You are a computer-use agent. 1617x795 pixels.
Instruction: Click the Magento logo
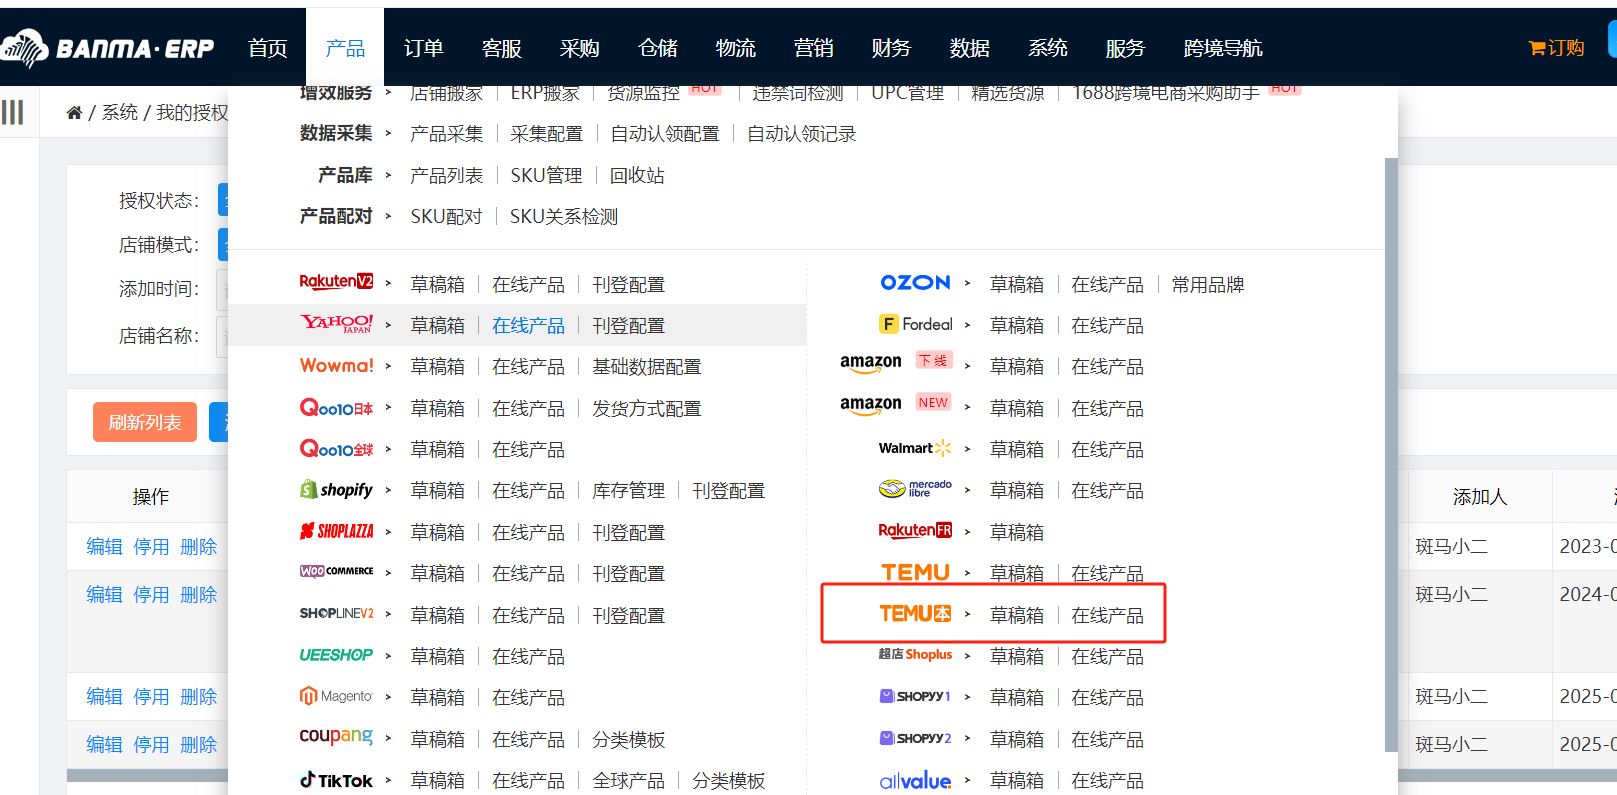pyautogui.click(x=337, y=696)
